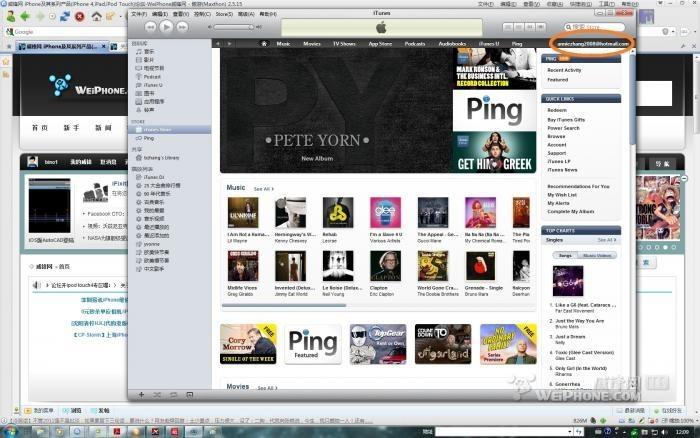
Task: Open the large Ping banner
Action: tap(495, 110)
